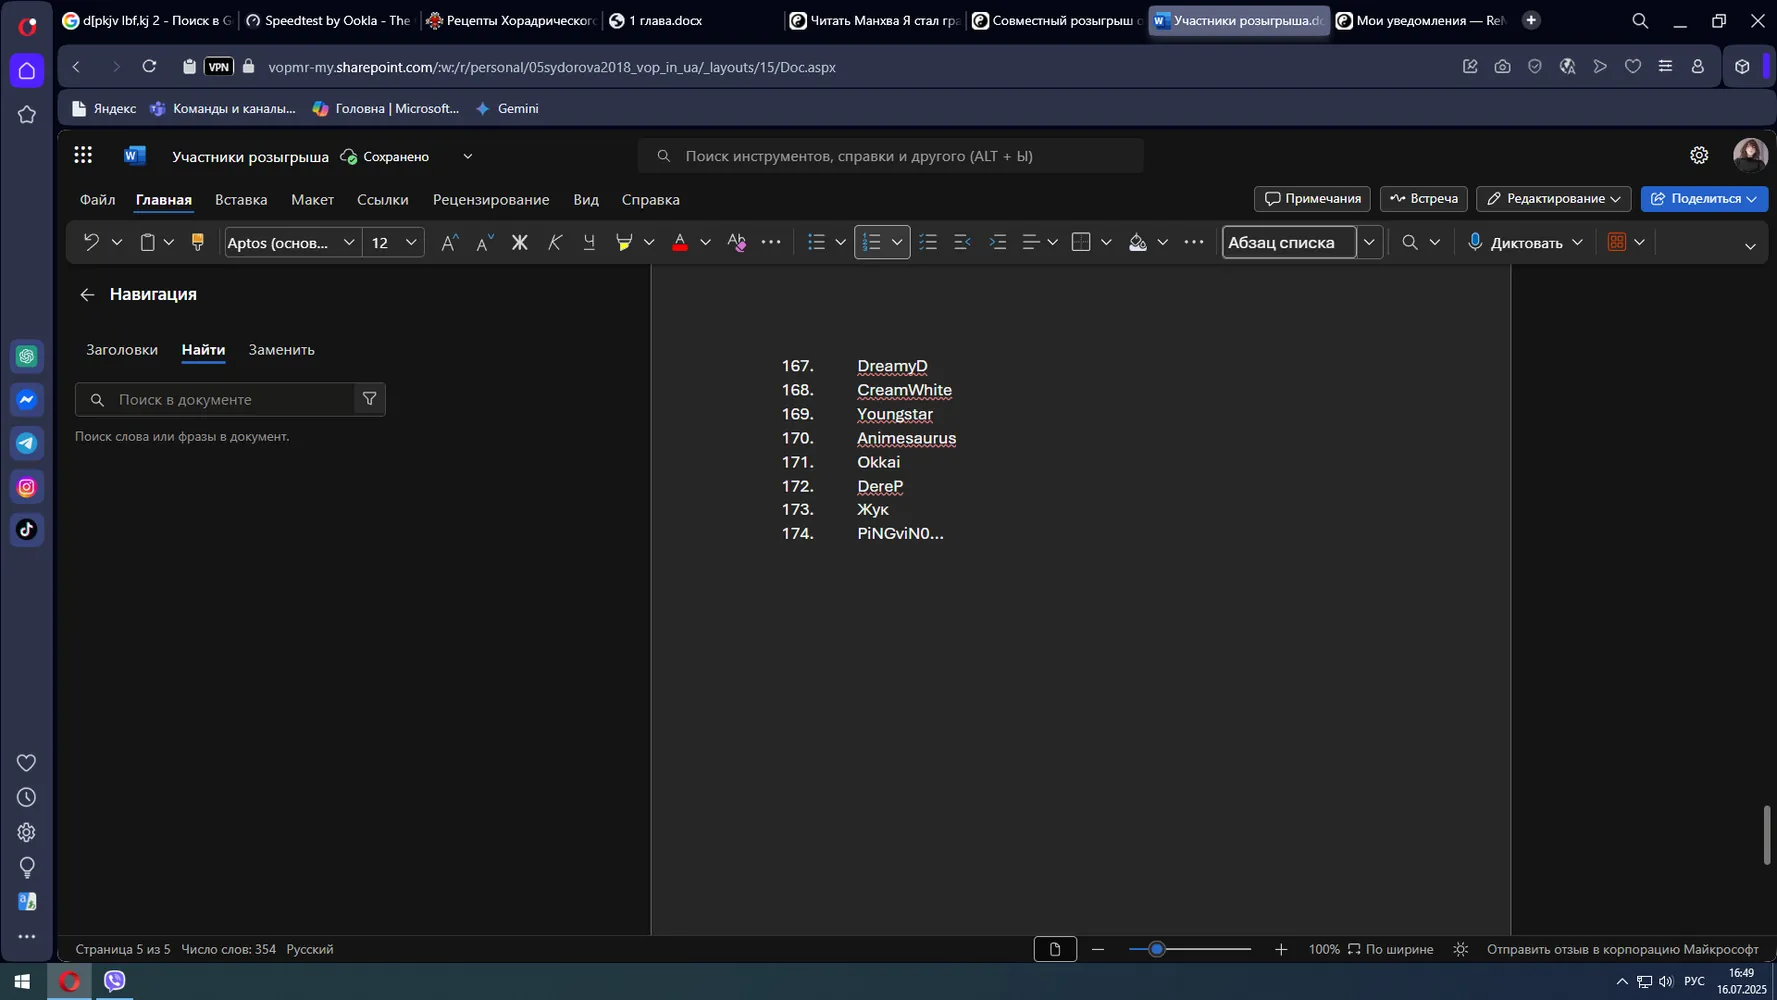Viewport: 1777px width, 1000px height.
Task: Open the Файл menu
Action: [97, 199]
